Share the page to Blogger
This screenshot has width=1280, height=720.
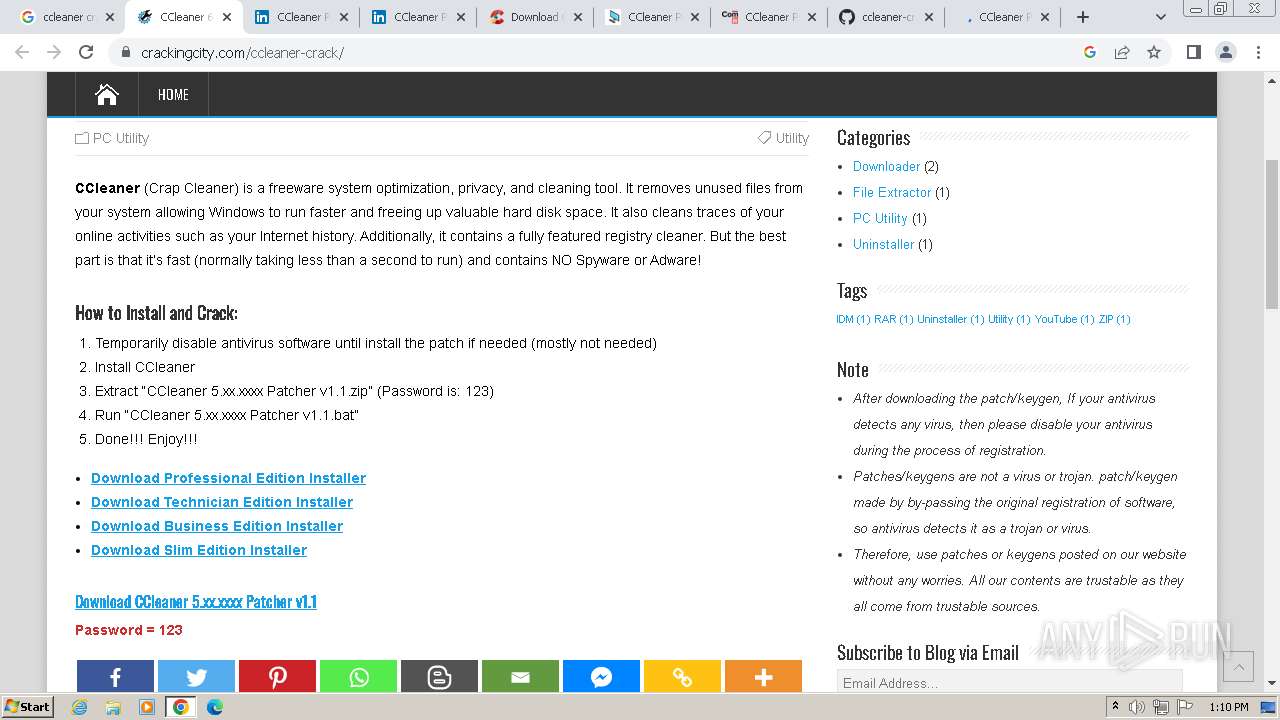pyautogui.click(x=439, y=677)
